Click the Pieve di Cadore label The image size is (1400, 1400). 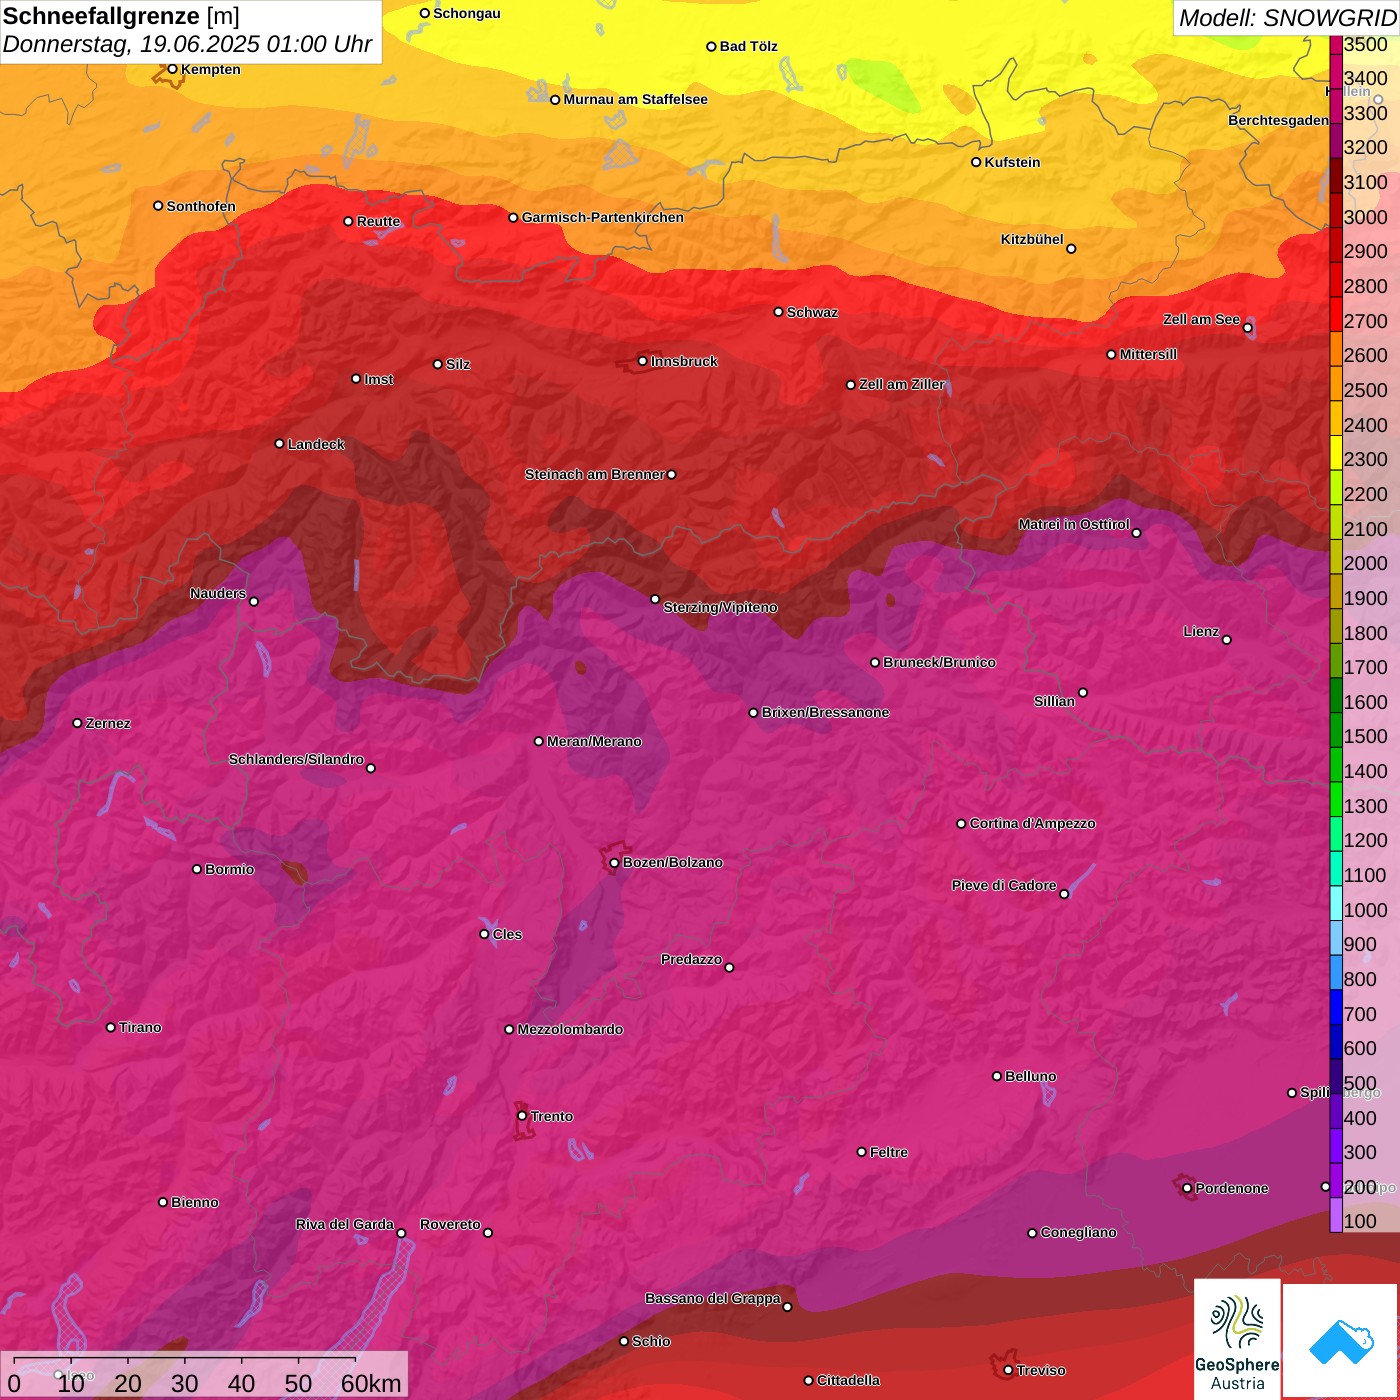coord(1004,885)
